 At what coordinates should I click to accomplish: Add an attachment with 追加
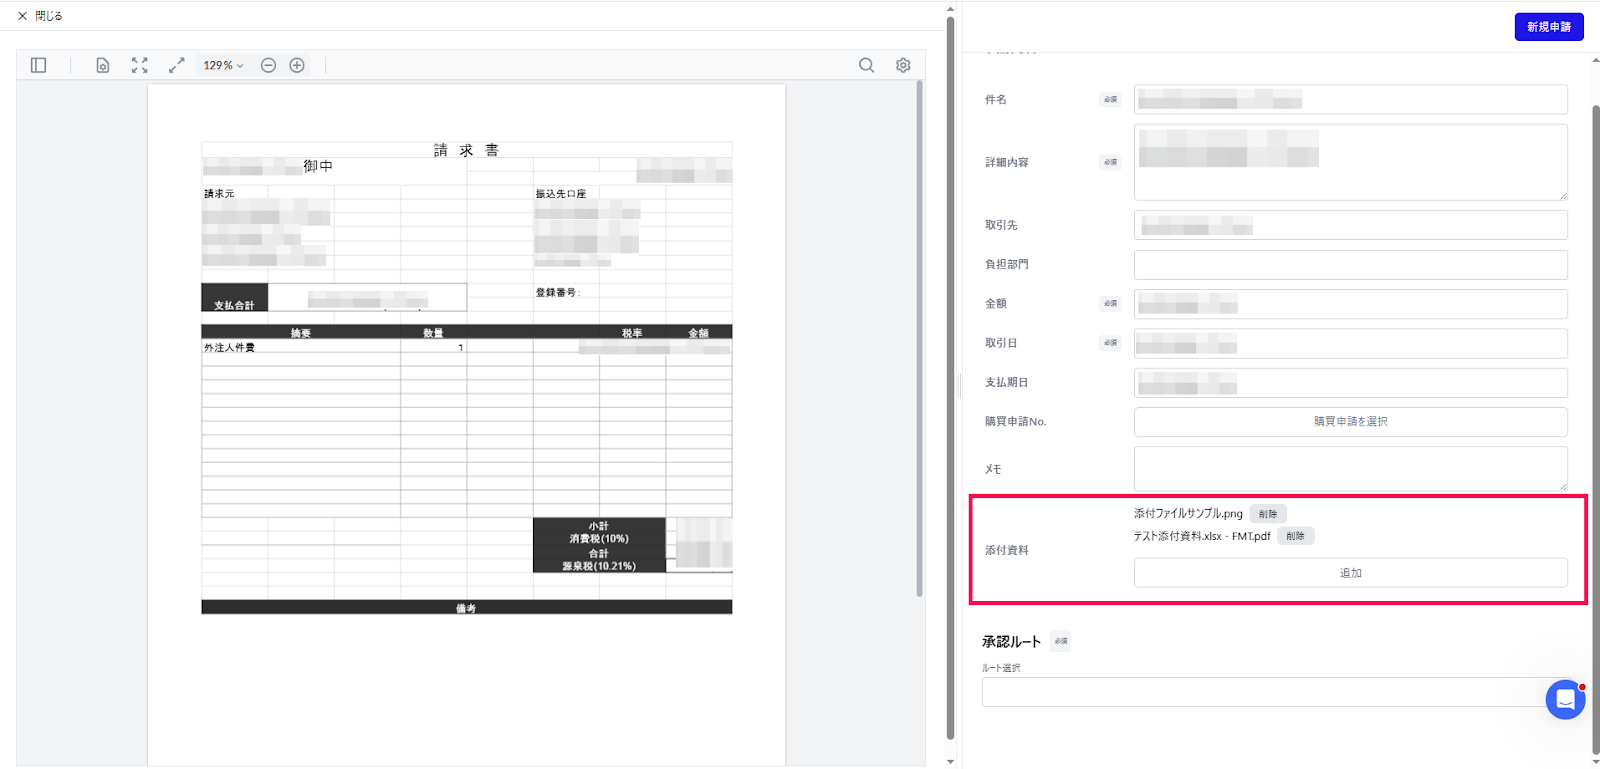1350,573
